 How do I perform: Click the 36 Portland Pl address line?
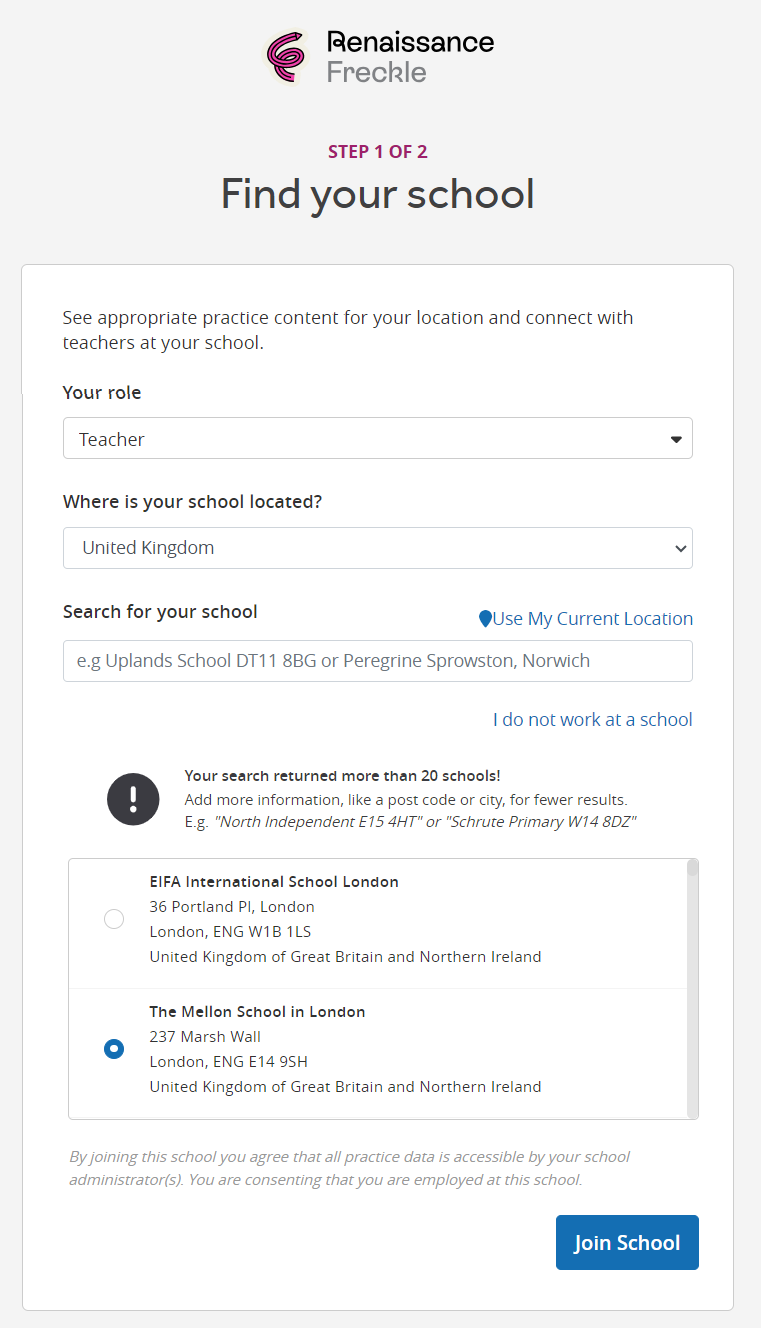point(232,907)
